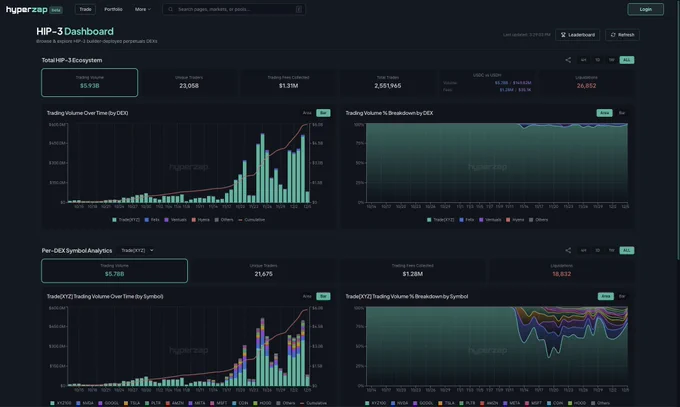680x407 pixels.
Task: Focus the search pages, markets or pools field
Action: point(234,9)
